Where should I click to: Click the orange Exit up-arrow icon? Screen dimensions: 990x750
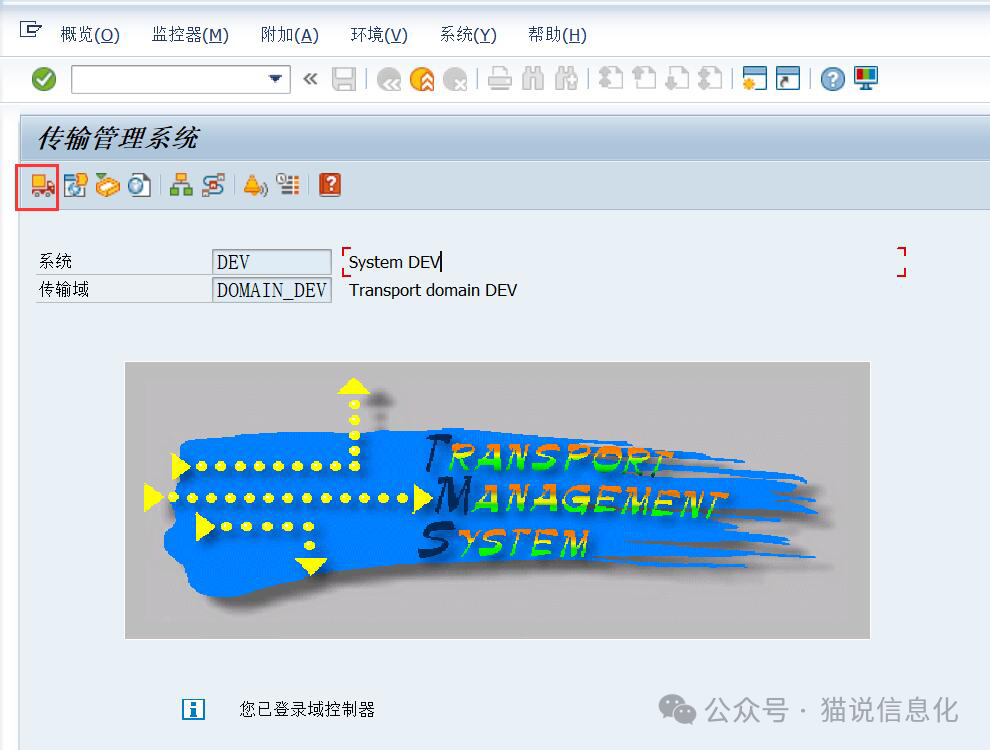click(x=422, y=79)
